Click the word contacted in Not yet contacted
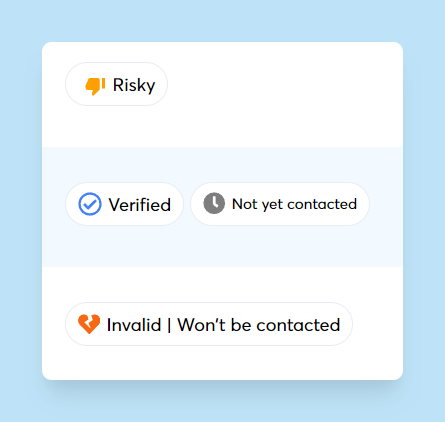 (322, 204)
